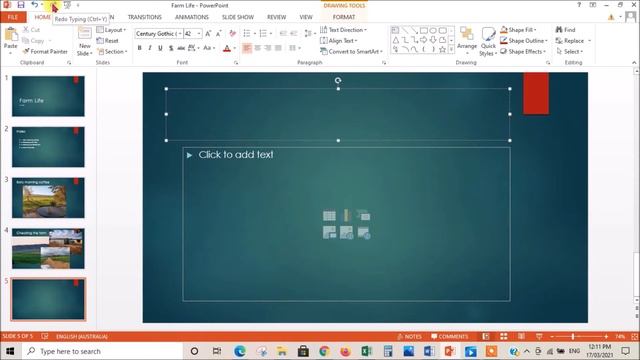Select slide 3 thumbnail with coffee picture
This screenshot has width=640, height=360.
pos(48,198)
